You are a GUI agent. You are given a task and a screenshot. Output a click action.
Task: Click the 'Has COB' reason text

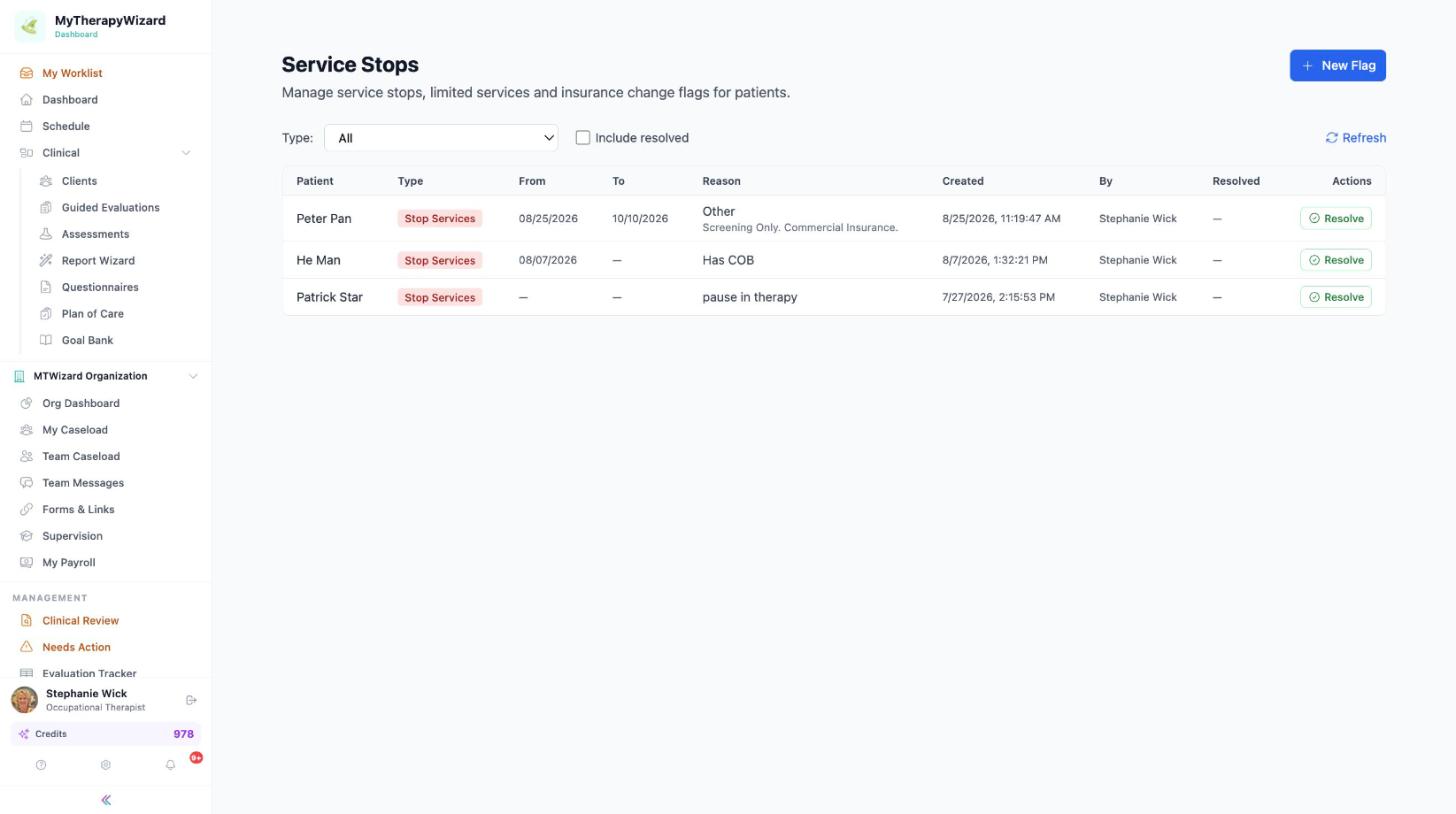pos(728,260)
